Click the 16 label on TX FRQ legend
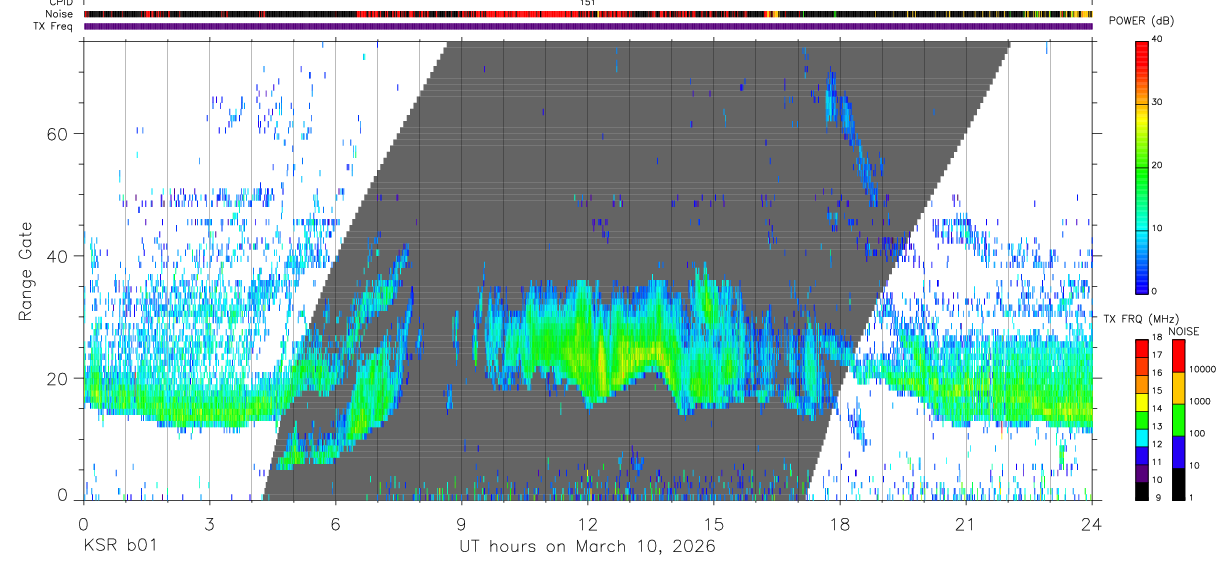This screenshot has height=567, width=1228. [x=1157, y=374]
